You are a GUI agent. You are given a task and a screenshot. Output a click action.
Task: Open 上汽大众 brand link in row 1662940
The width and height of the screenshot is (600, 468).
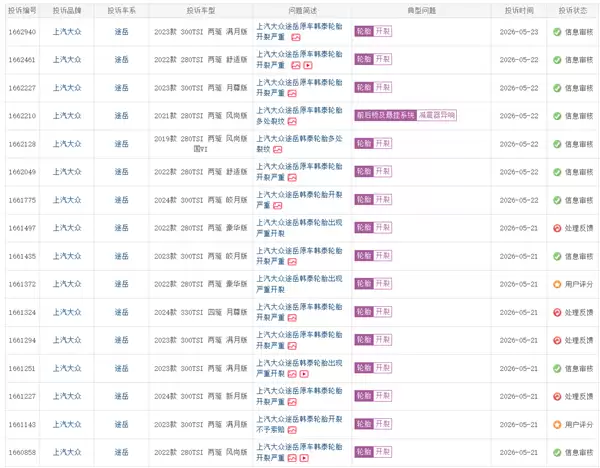click(67, 32)
